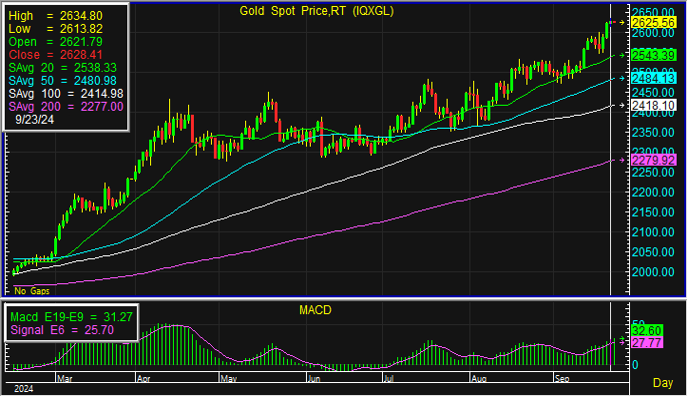Click the vertical cursor line on price chart
Screen dimensions: 688x397
pyautogui.click(x=611, y=149)
